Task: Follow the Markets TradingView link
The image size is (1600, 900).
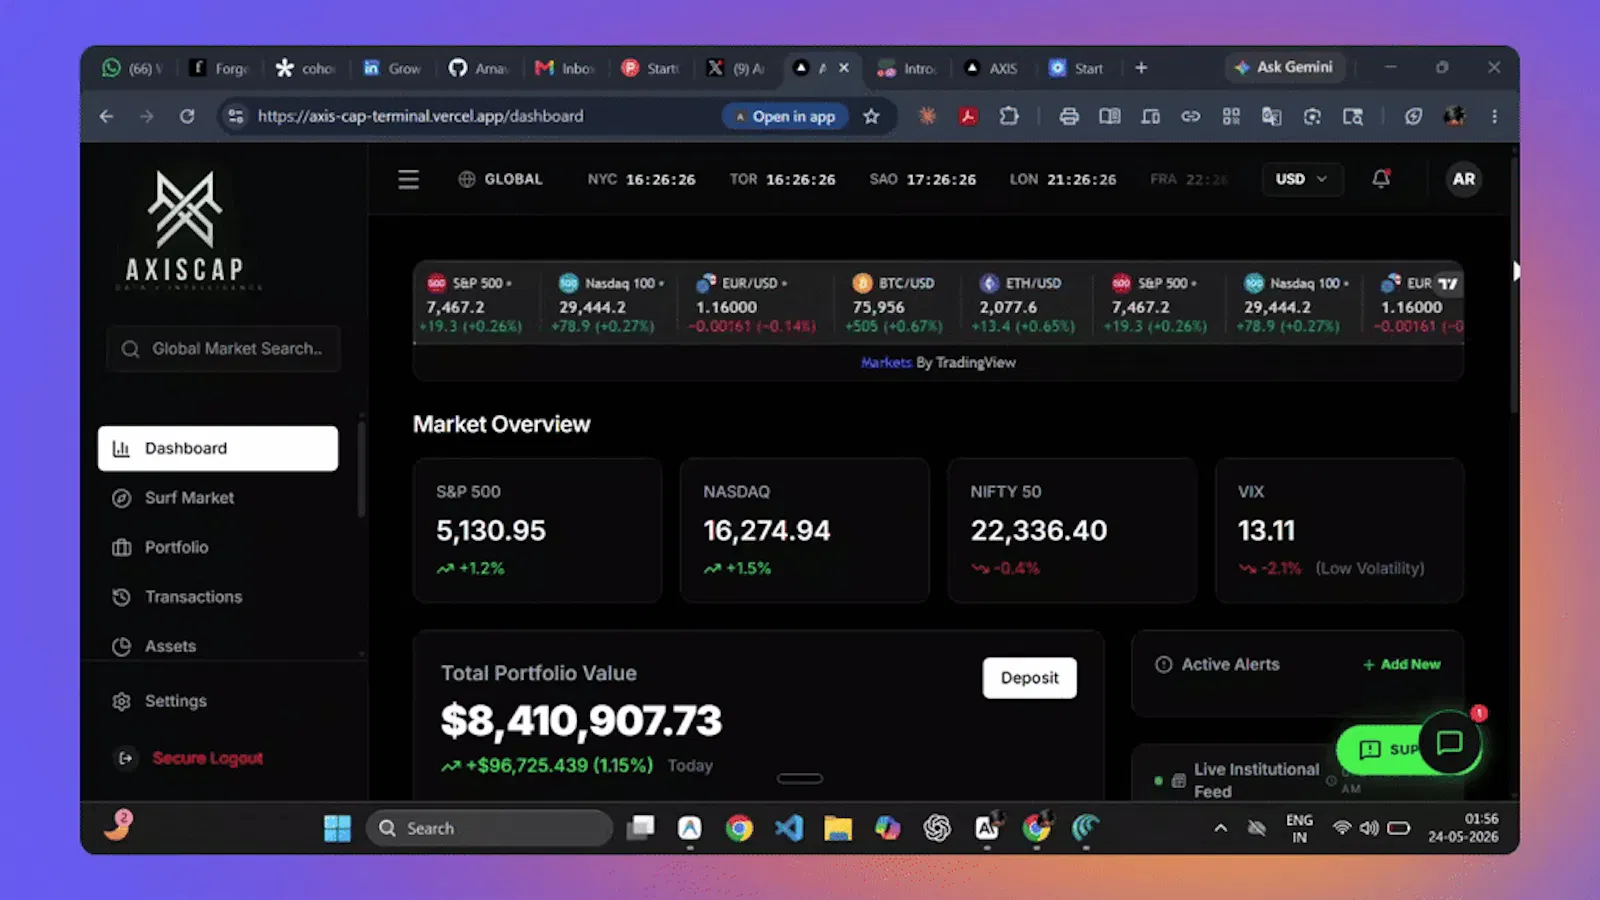Action: pyautogui.click(x=886, y=363)
